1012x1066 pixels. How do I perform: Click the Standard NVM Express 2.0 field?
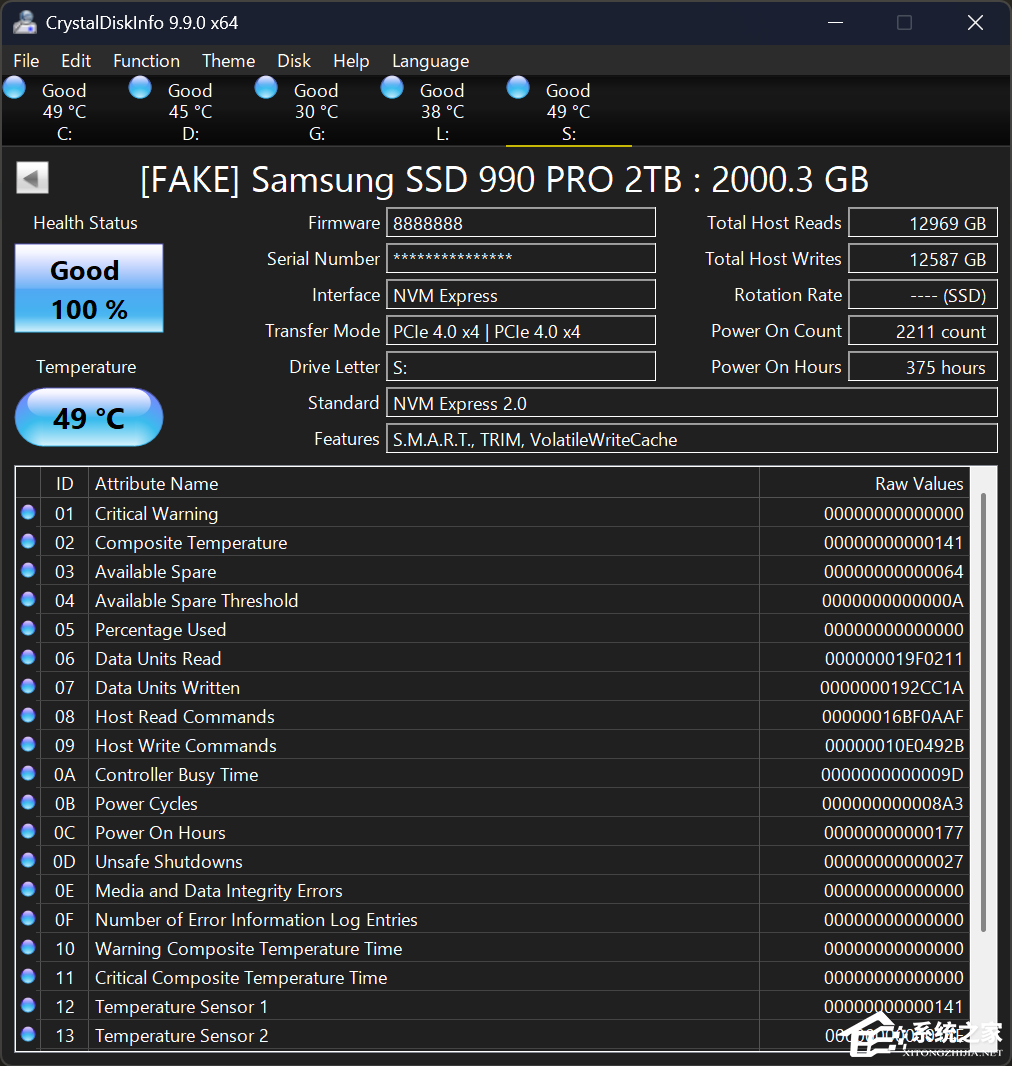pos(692,403)
